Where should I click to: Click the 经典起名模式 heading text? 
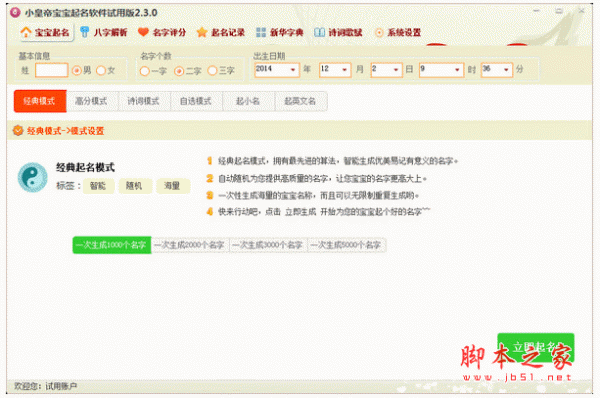85,167
